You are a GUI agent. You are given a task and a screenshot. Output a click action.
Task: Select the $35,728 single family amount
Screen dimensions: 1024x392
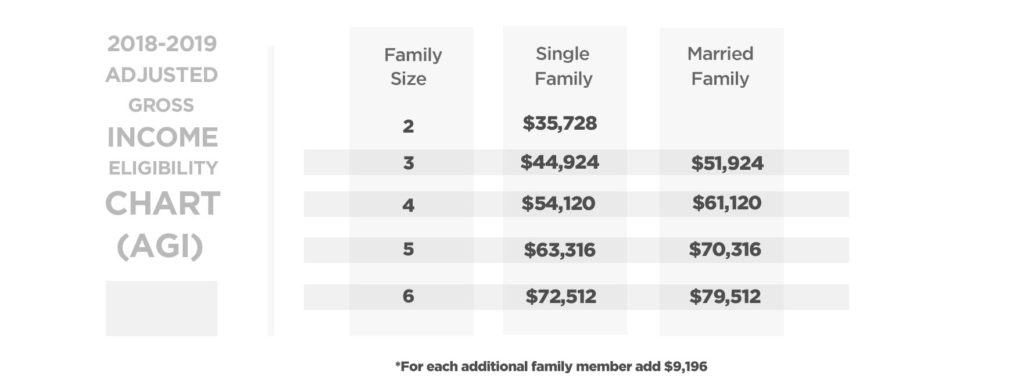[x=560, y=123]
